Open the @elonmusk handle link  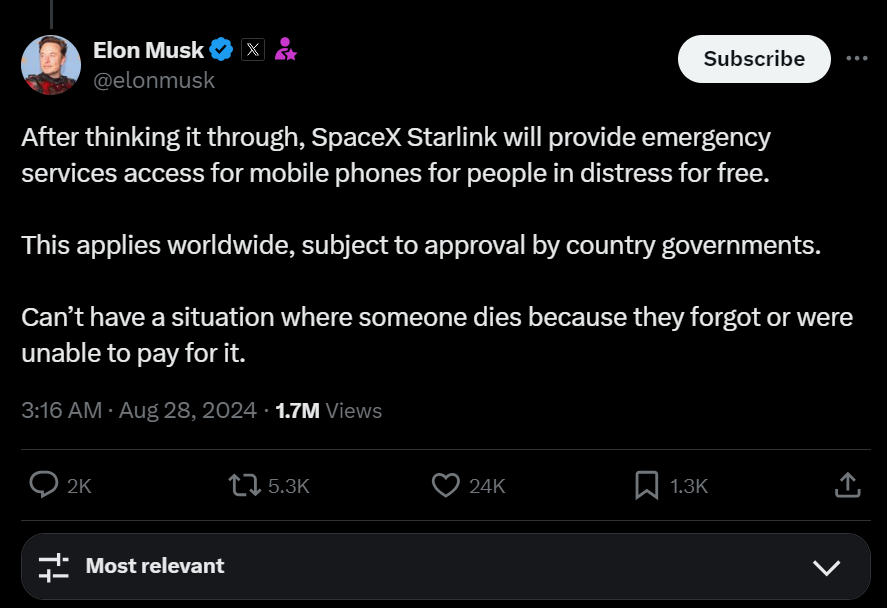tap(154, 81)
